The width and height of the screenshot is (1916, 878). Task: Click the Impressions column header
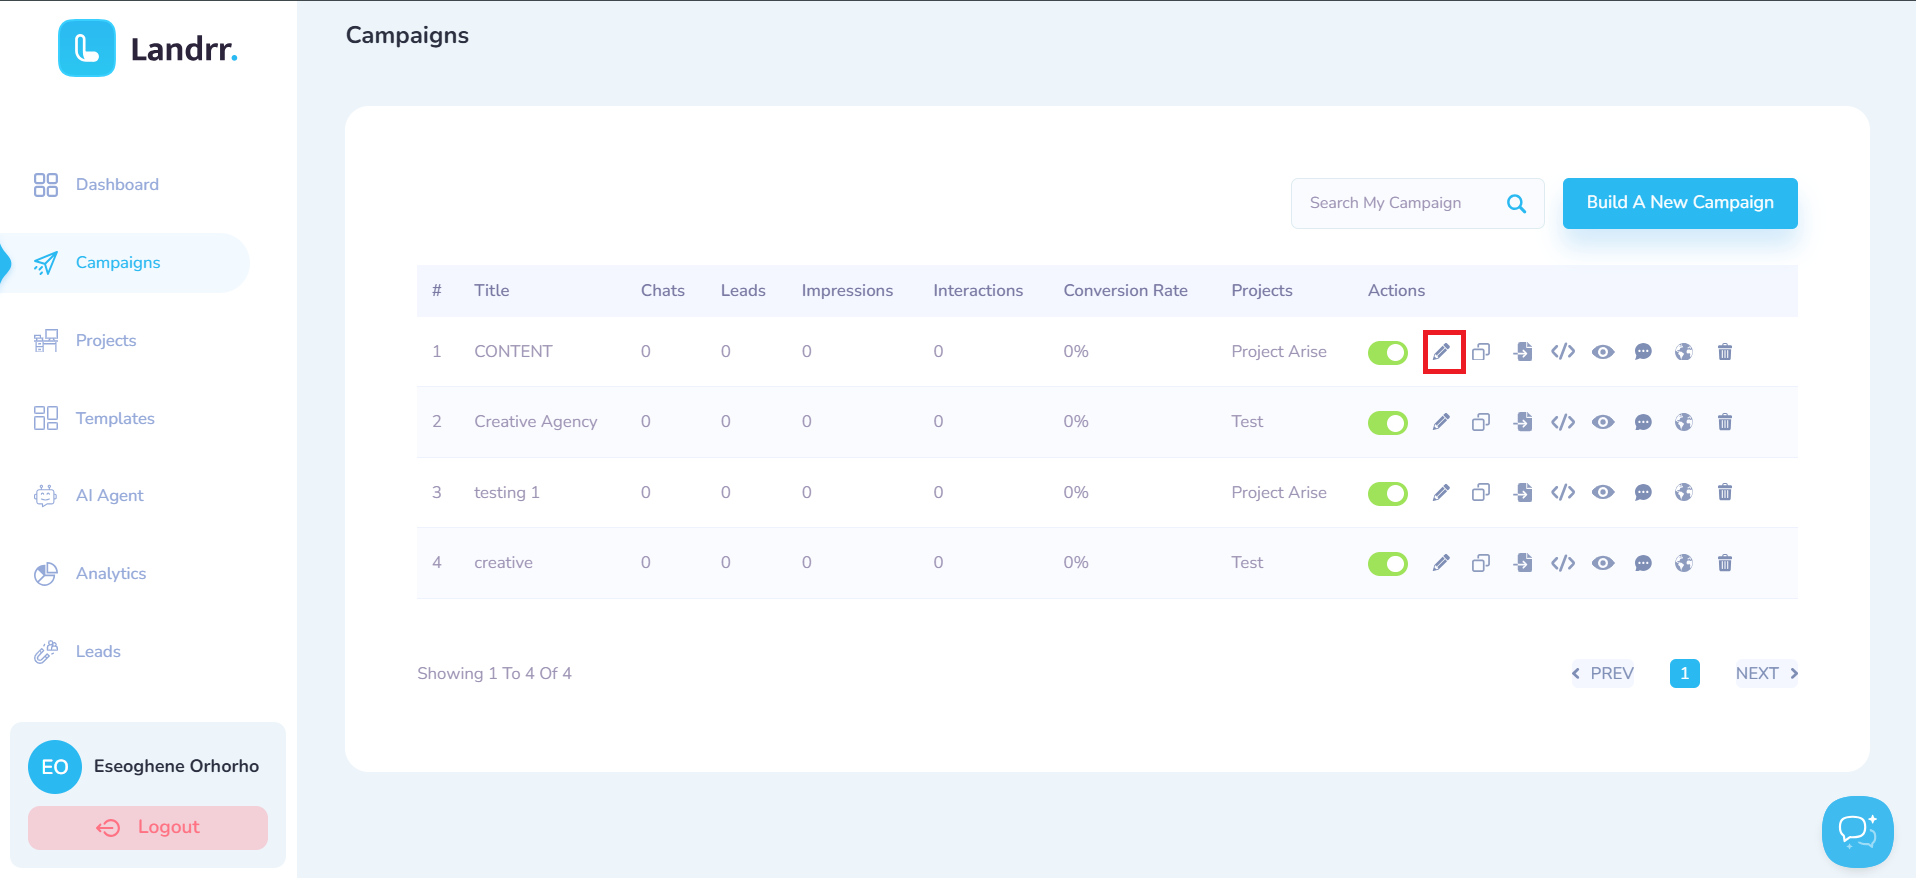[847, 291]
